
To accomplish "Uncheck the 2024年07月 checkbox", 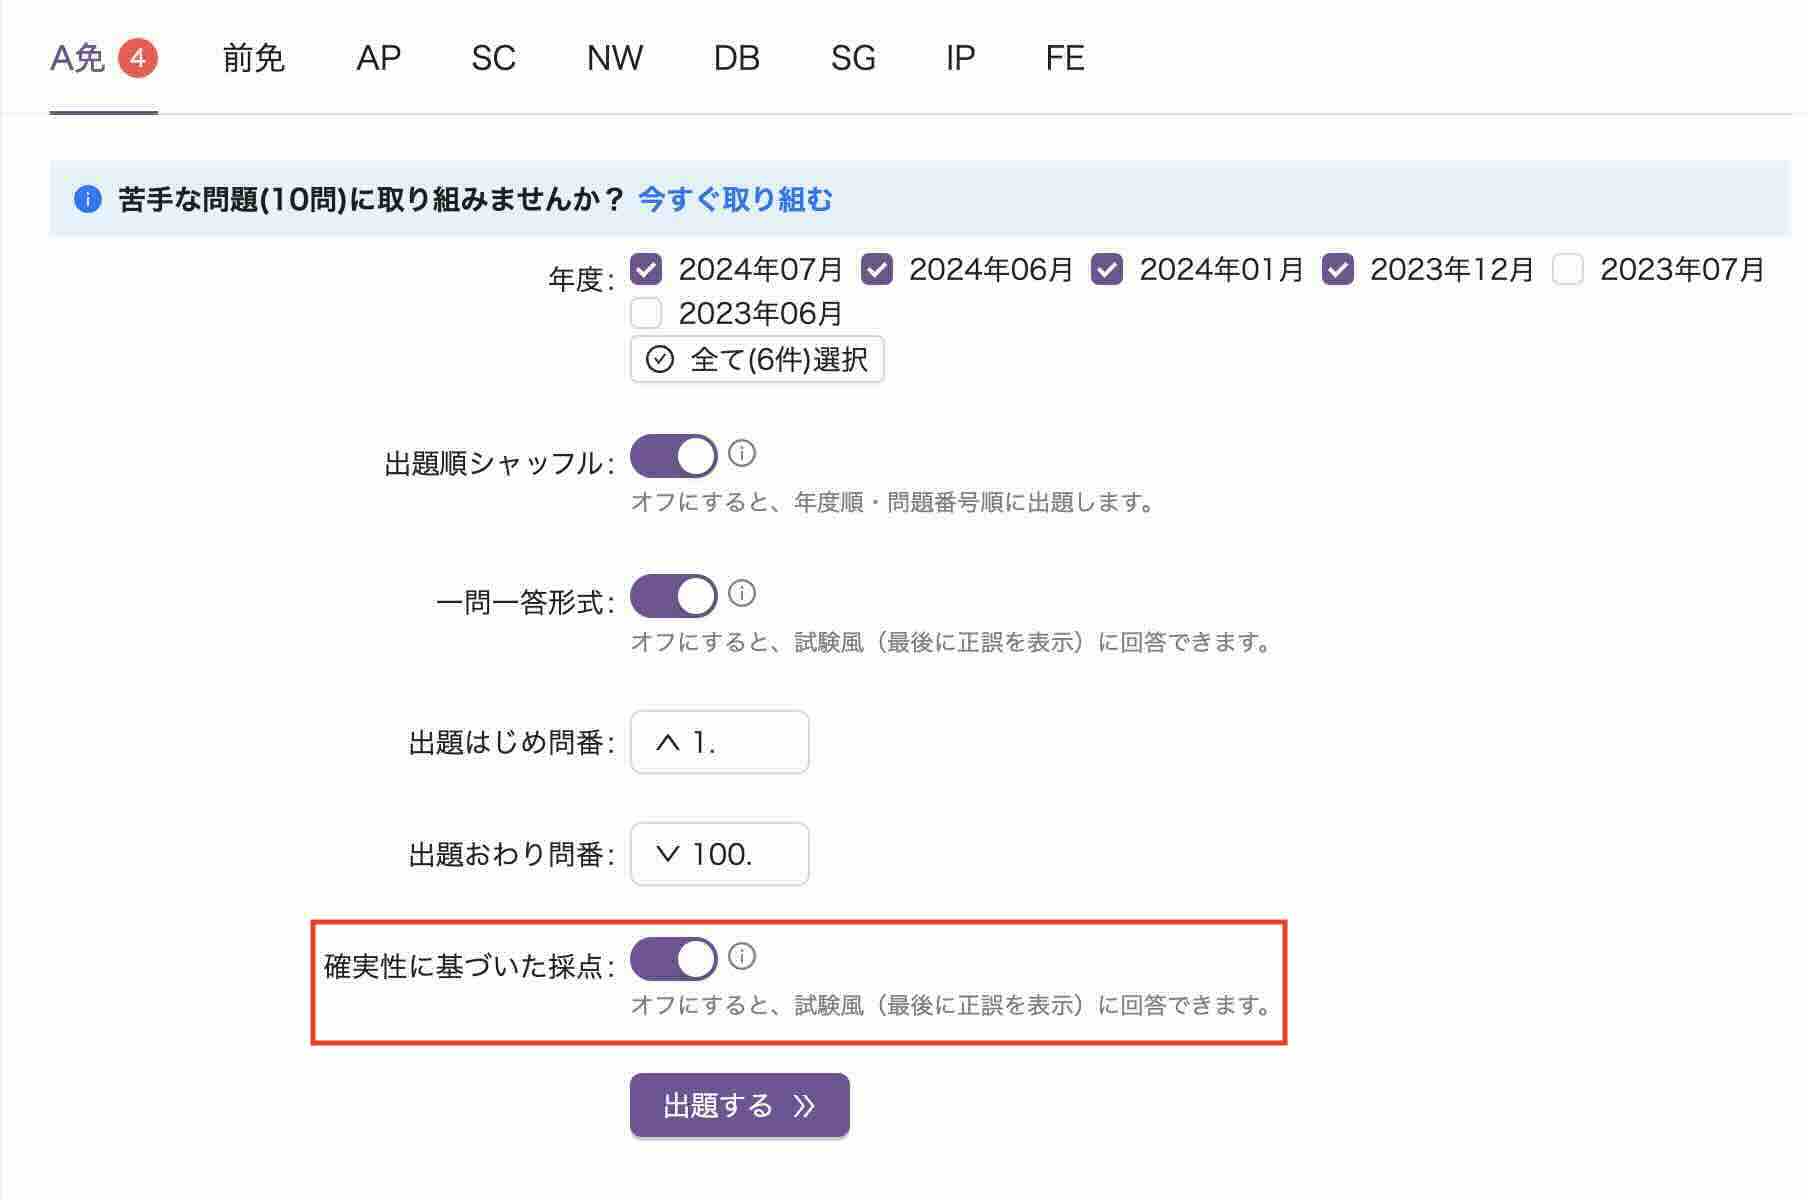I will (x=646, y=270).
